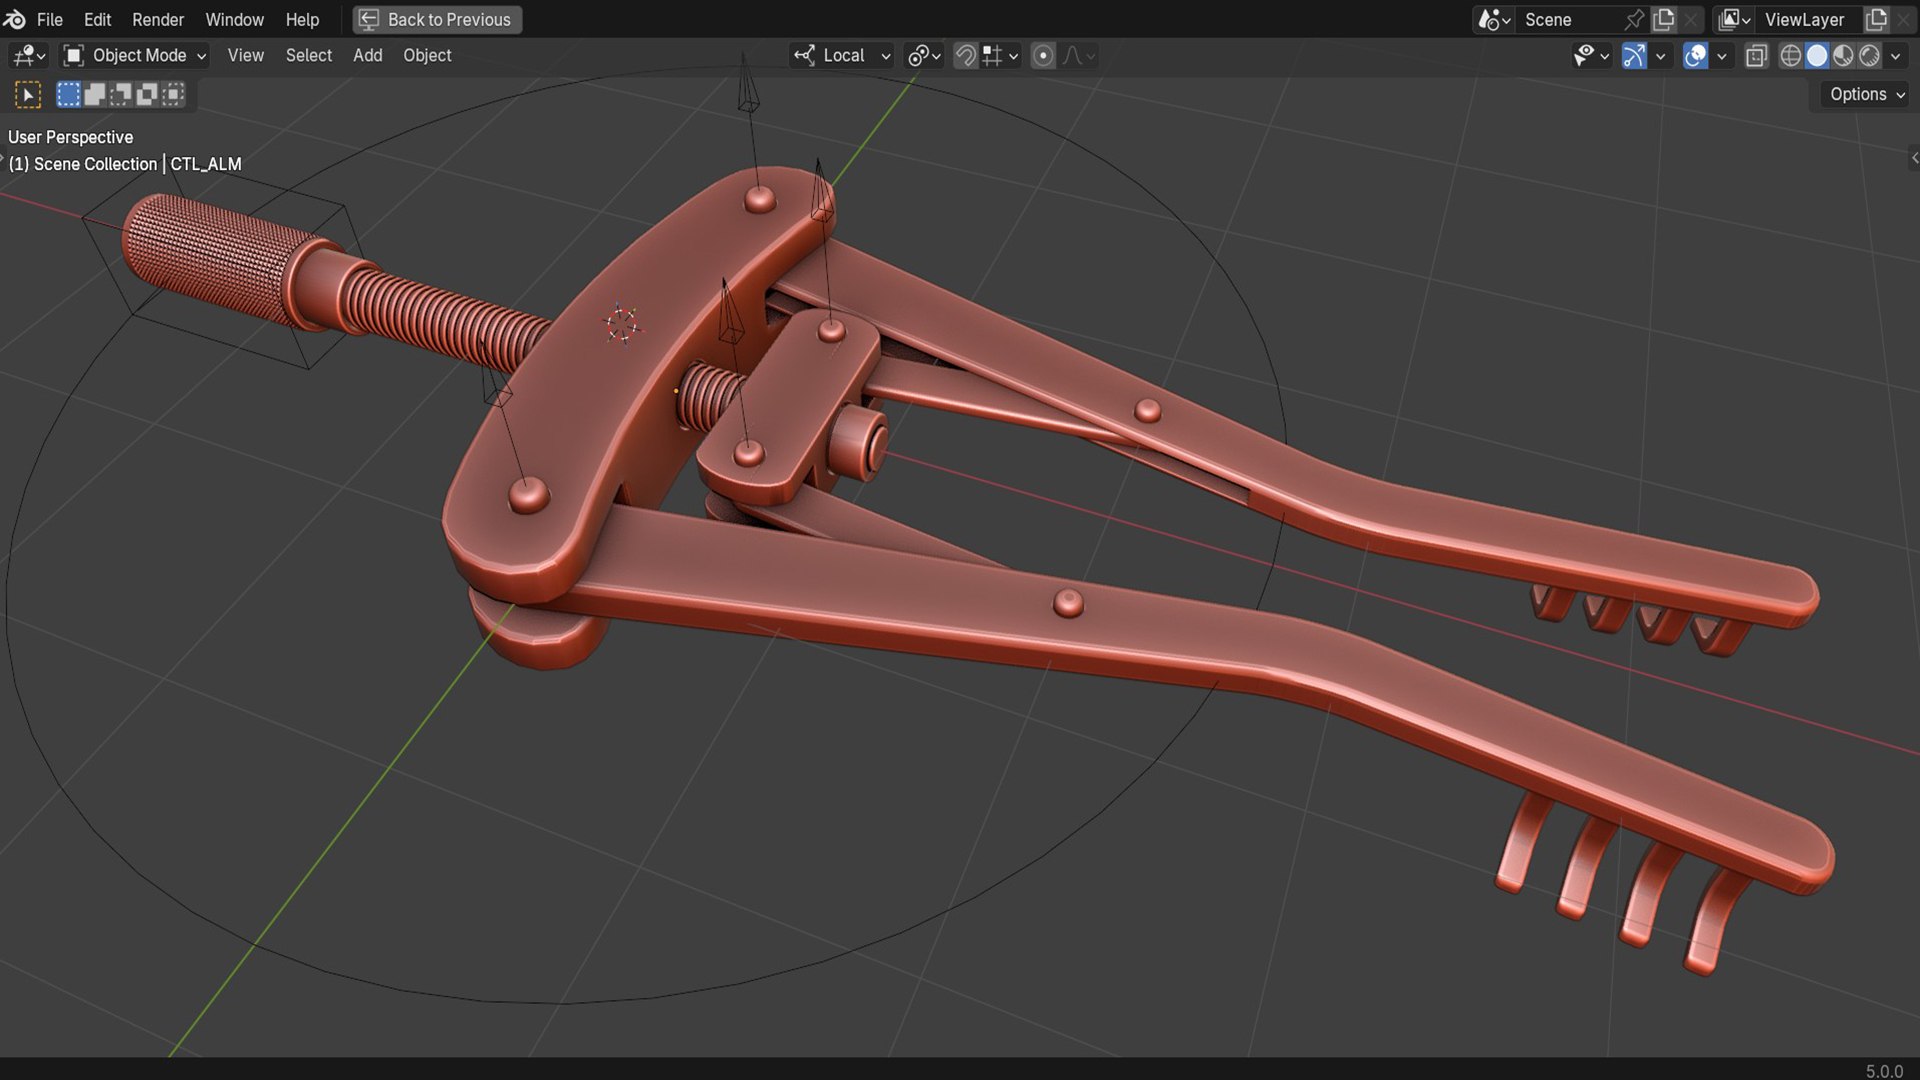Switch to rendered viewport shading
The image size is (1920, 1080).
pos(1869,55)
